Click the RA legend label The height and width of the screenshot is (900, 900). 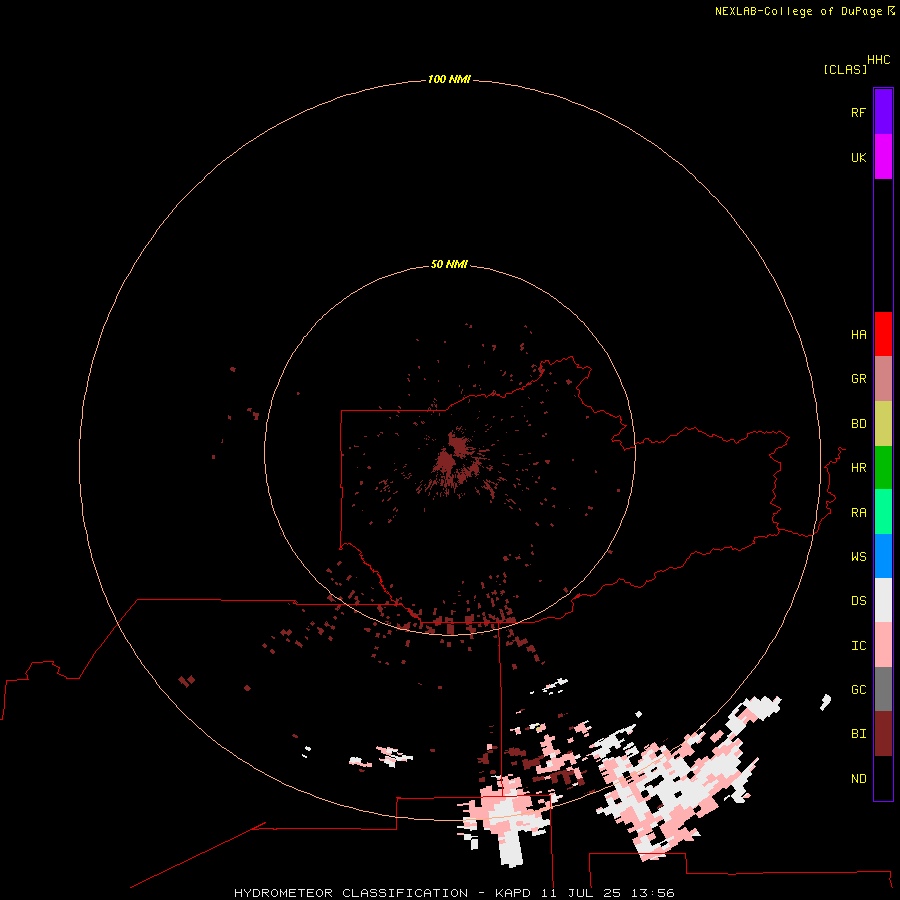(x=859, y=513)
